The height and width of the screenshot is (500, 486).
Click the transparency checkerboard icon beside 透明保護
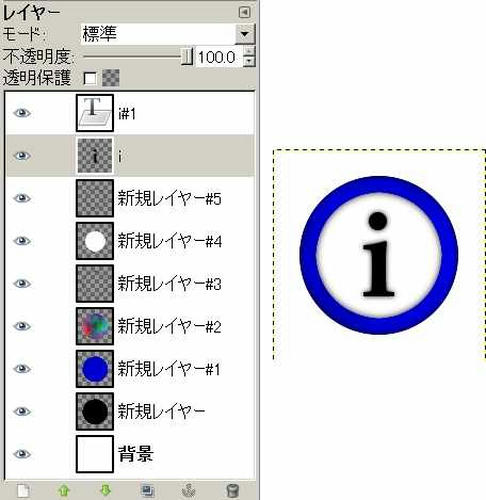tap(111, 78)
